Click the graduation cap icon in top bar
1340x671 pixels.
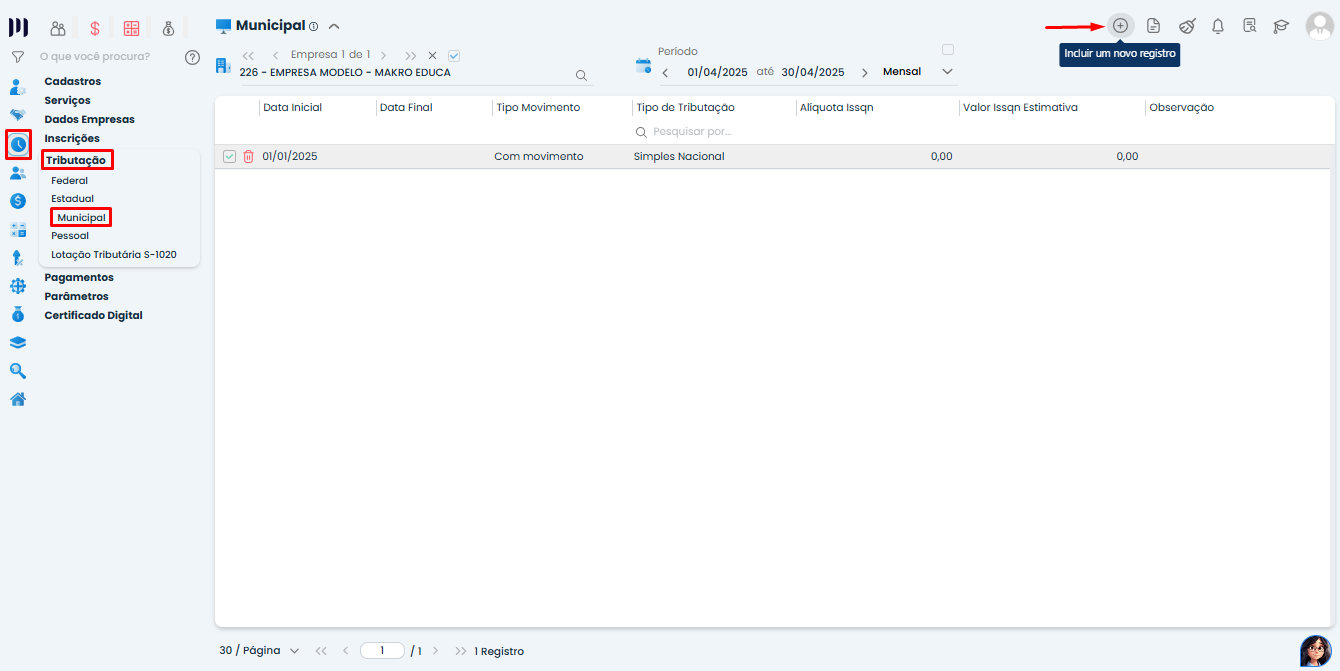pos(1281,26)
